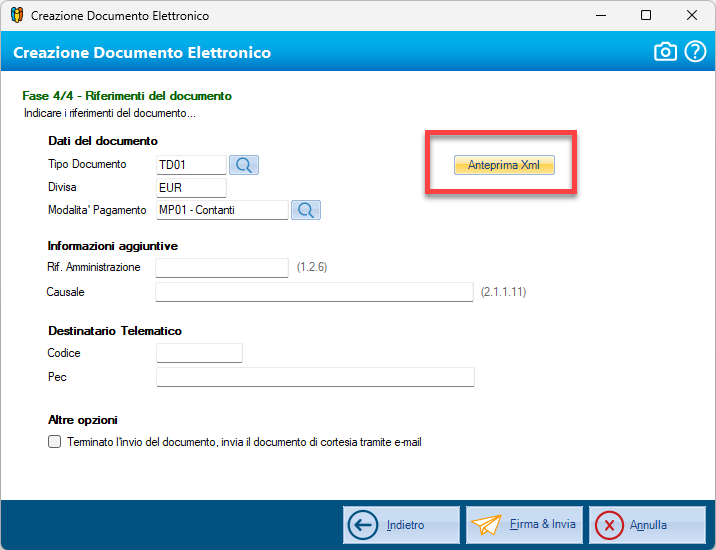Focus the Codice destinatario field
Screen dimensions: 716x550
(199, 353)
